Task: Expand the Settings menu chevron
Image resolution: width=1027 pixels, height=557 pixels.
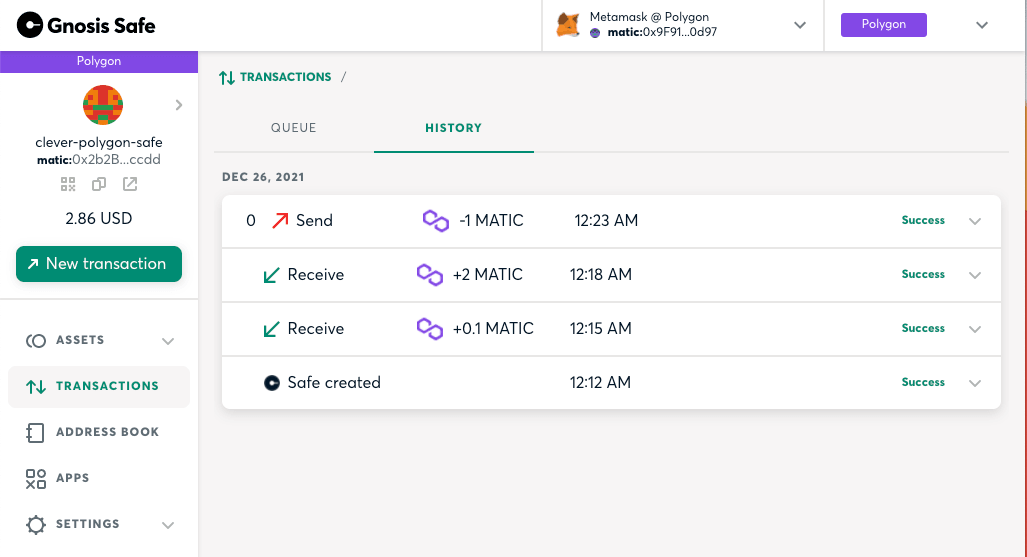Action: 168,525
